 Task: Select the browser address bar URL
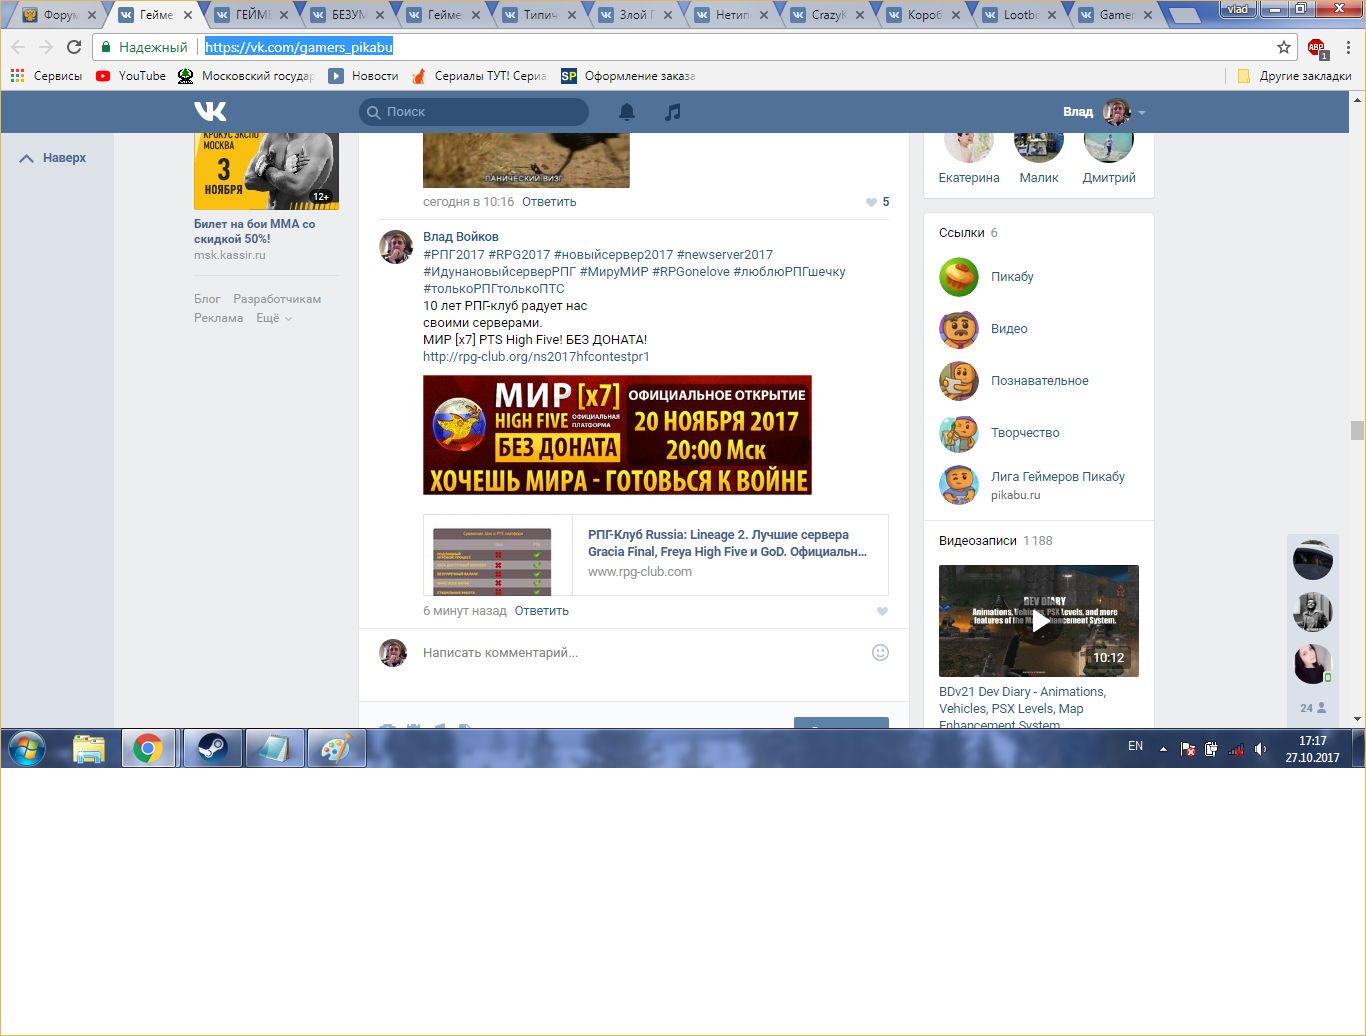(299, 47)
